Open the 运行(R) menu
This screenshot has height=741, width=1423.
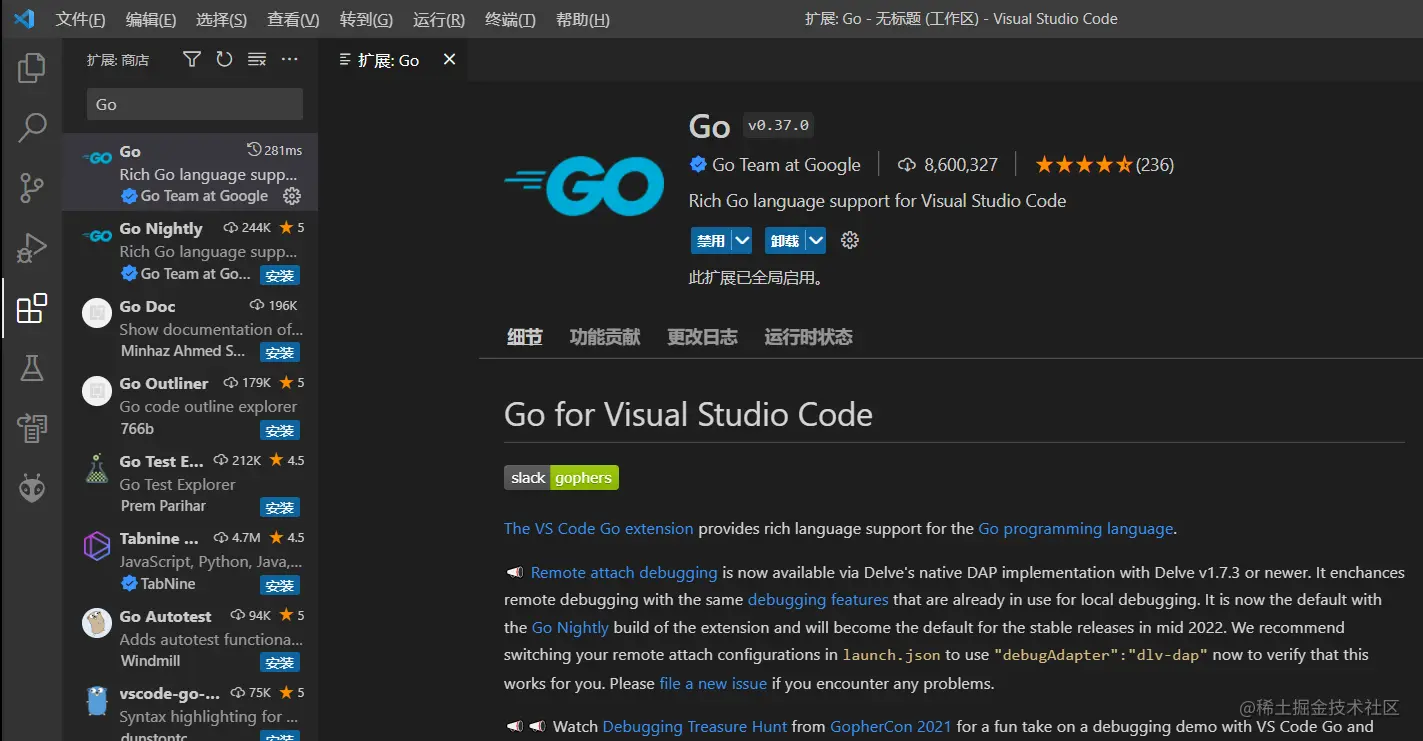coord(439,20)
